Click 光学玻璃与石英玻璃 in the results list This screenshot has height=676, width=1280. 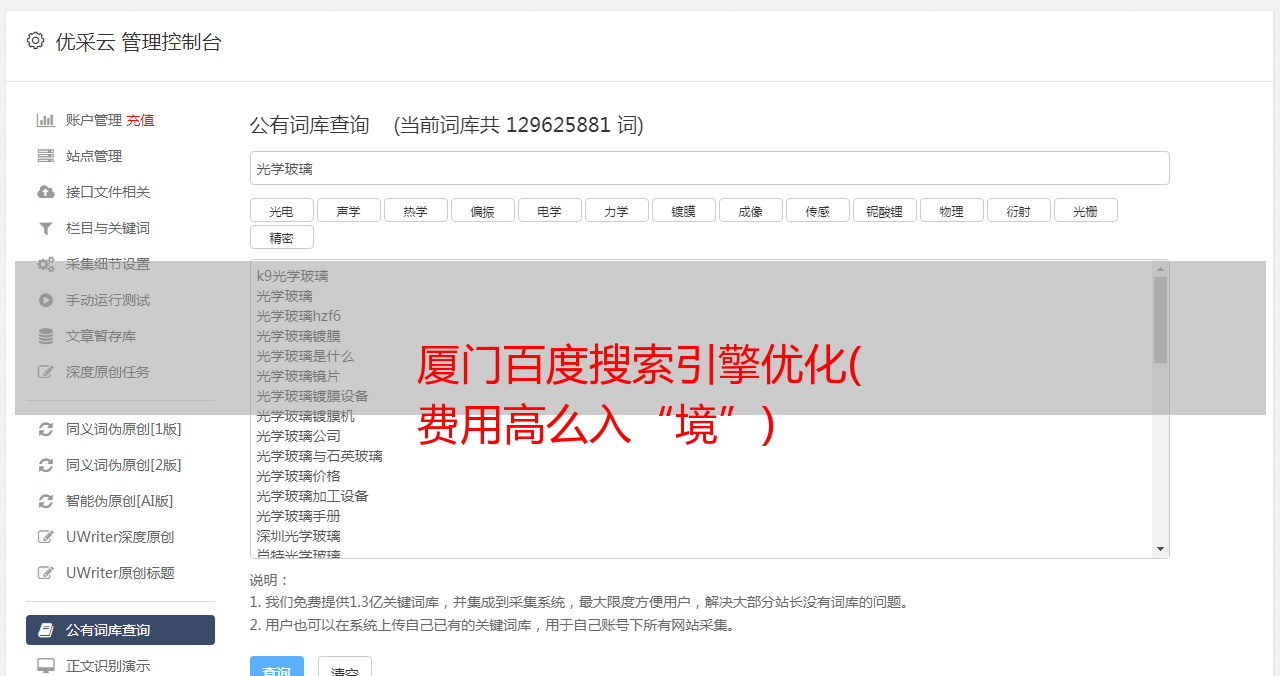click(x=319, y=456)
